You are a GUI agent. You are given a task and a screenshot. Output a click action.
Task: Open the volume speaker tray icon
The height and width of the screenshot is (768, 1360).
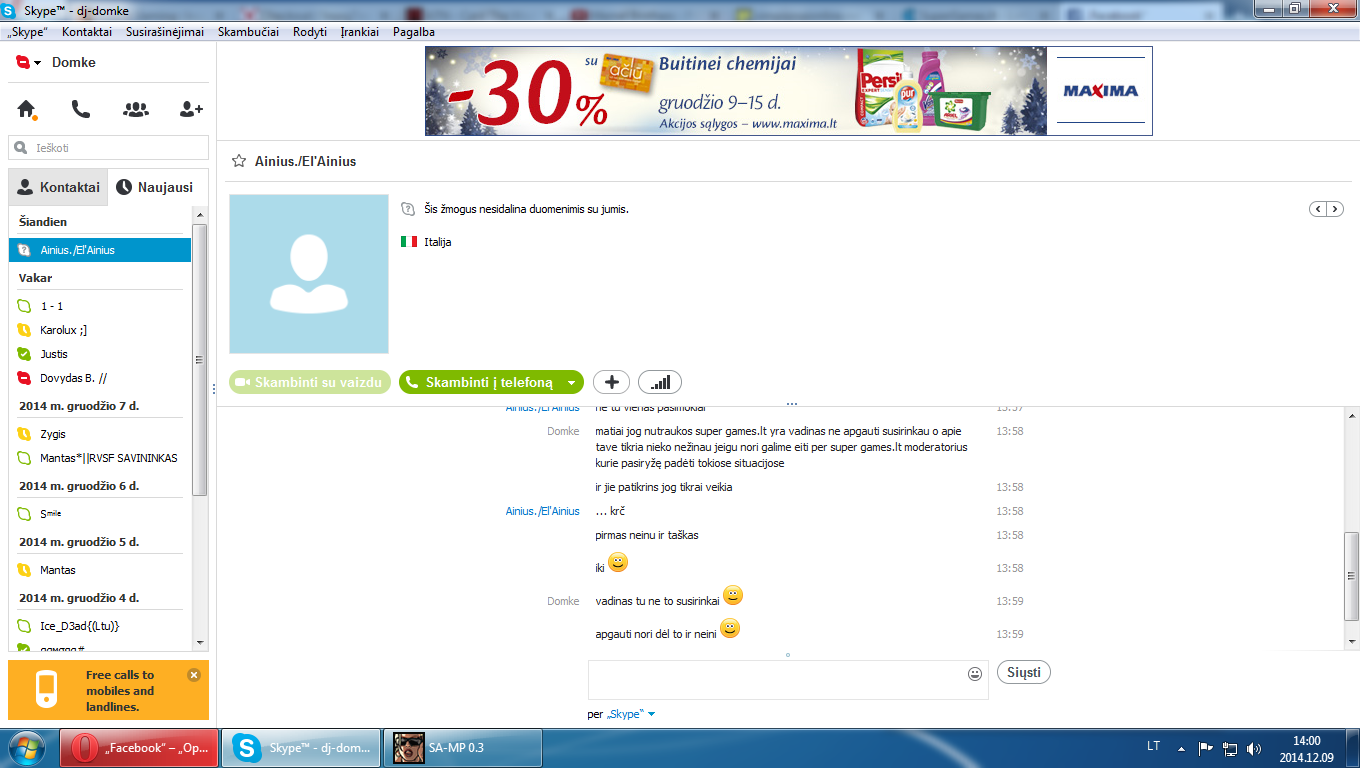[1255, 748]
